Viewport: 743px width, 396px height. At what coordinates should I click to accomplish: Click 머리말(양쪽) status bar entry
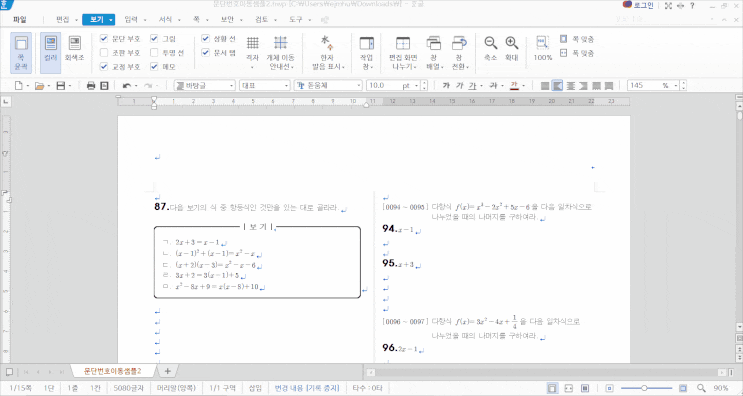[176, 388]
